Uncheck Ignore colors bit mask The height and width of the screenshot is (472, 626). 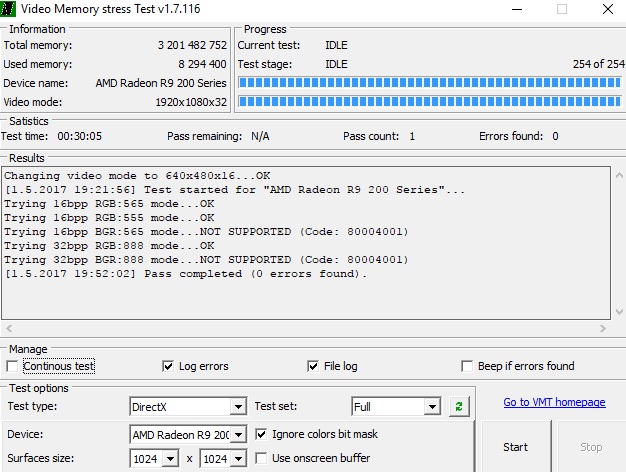(x=261, y=434)
